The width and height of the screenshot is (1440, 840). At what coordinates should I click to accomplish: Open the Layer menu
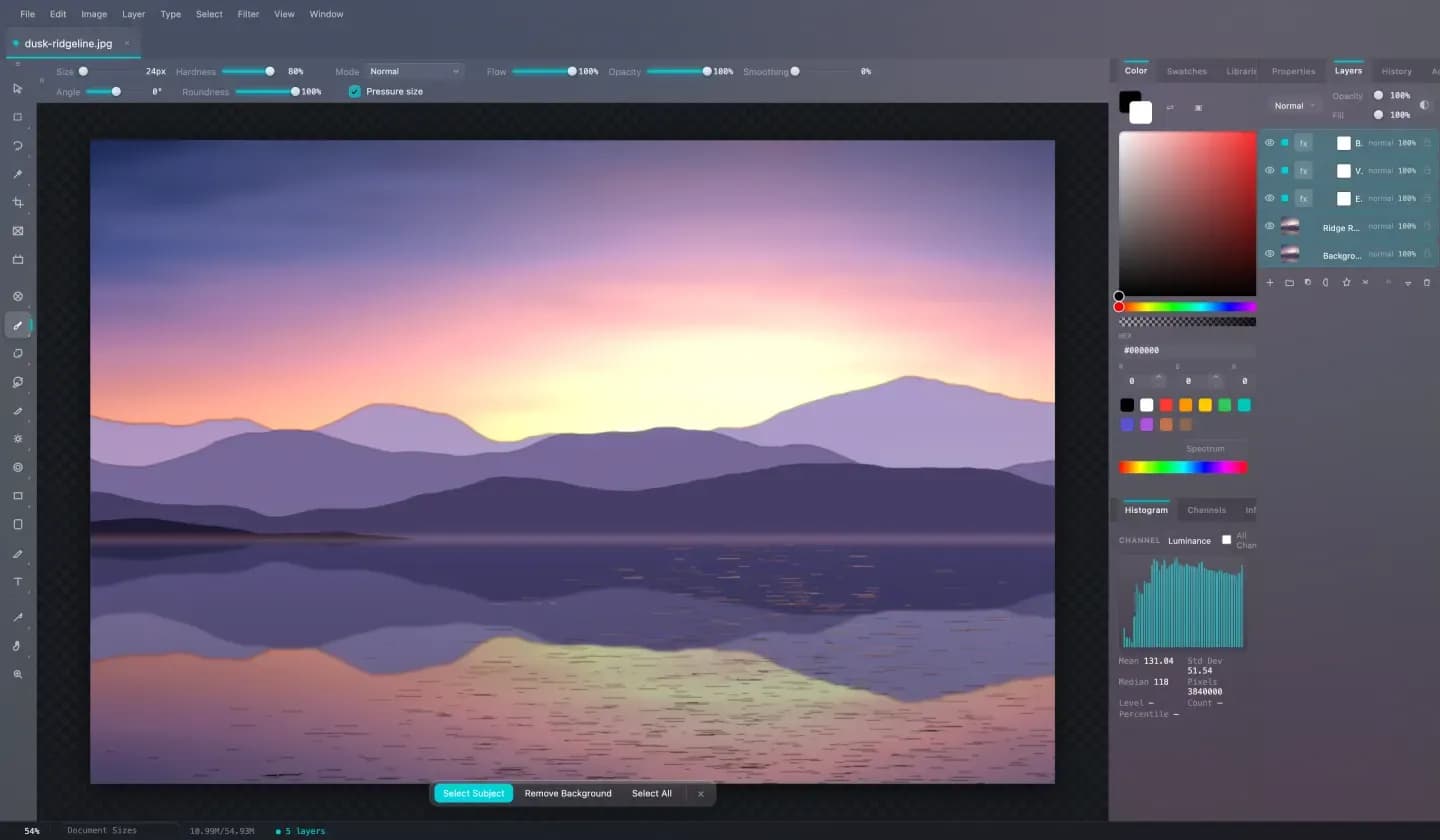(x=133, y=14)
